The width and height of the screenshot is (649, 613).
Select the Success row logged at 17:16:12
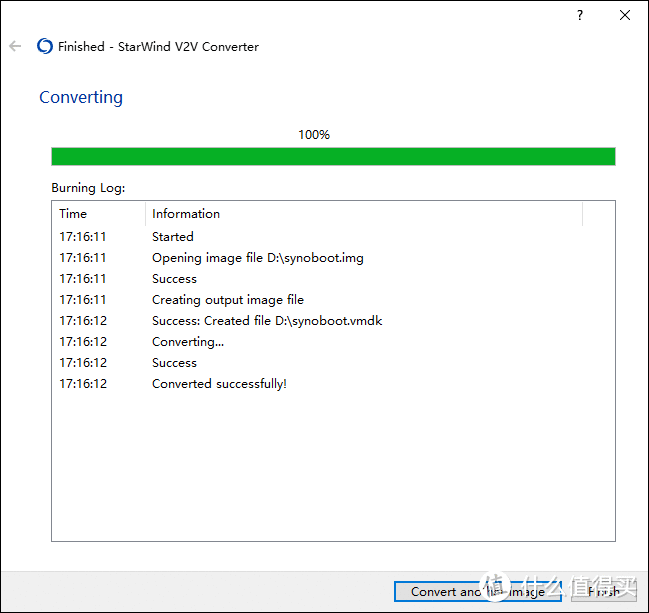(174, 363)
